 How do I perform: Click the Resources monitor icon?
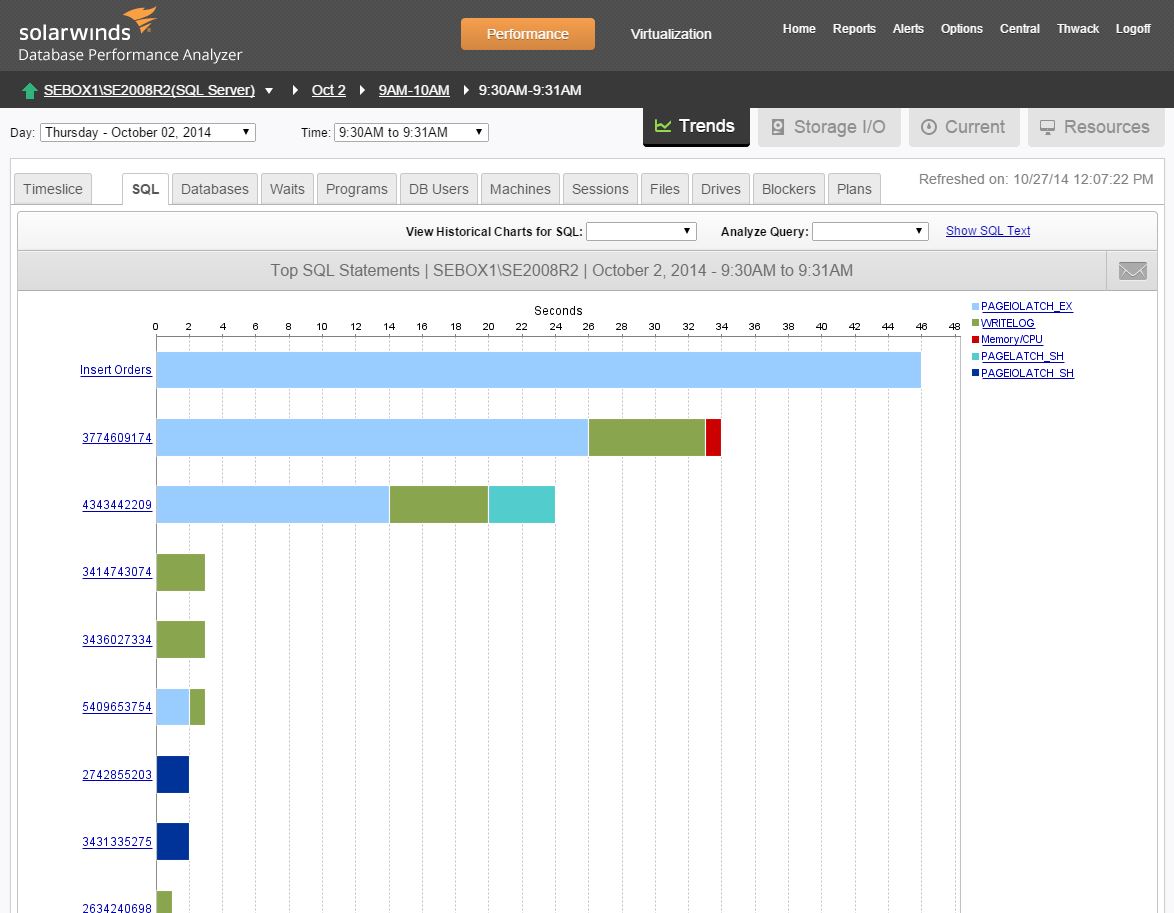1047,127
